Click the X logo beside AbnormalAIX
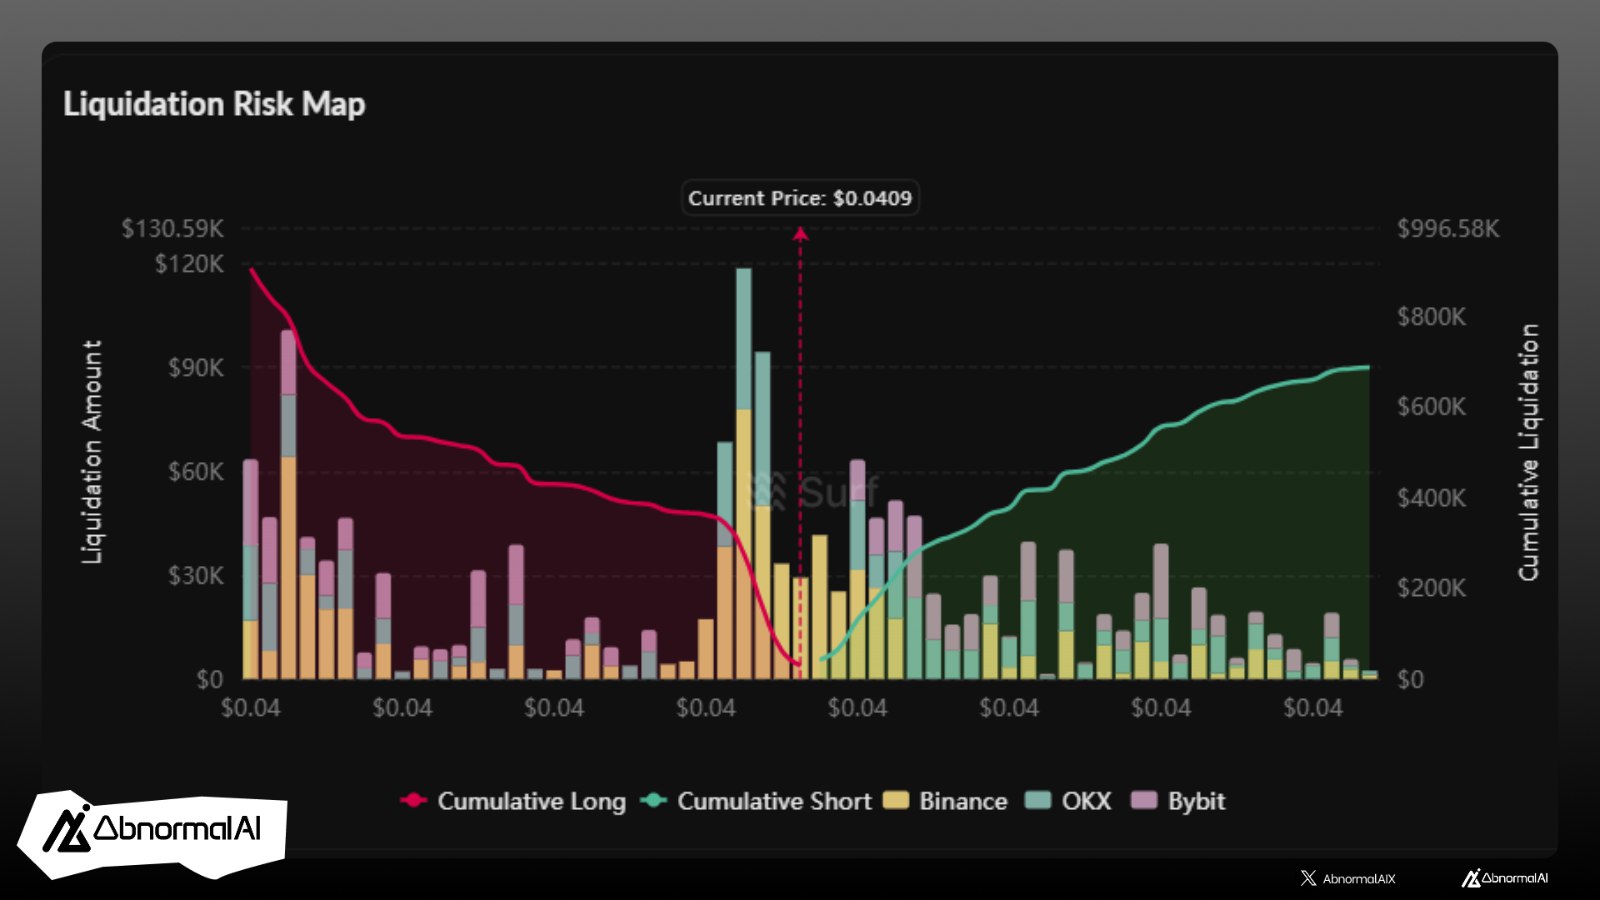This screenshot has height=900, width=1600. pyautogui.click(x=1308, y=878)
